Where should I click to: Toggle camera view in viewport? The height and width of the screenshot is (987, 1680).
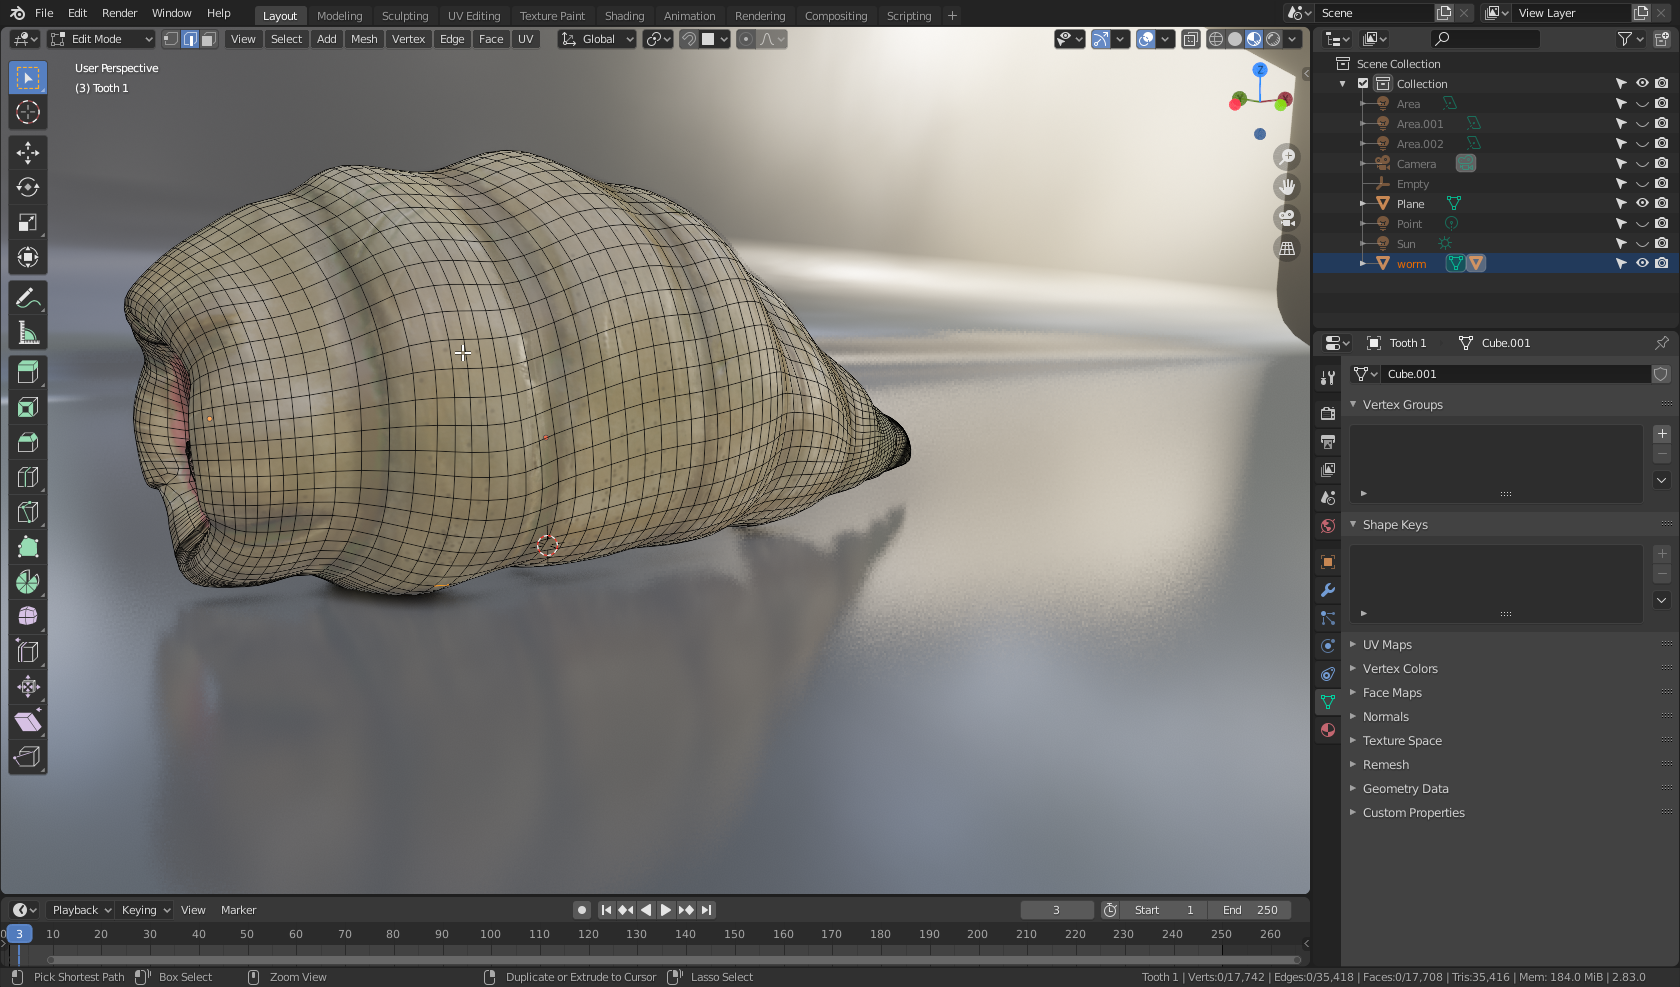pos(1287,218)
